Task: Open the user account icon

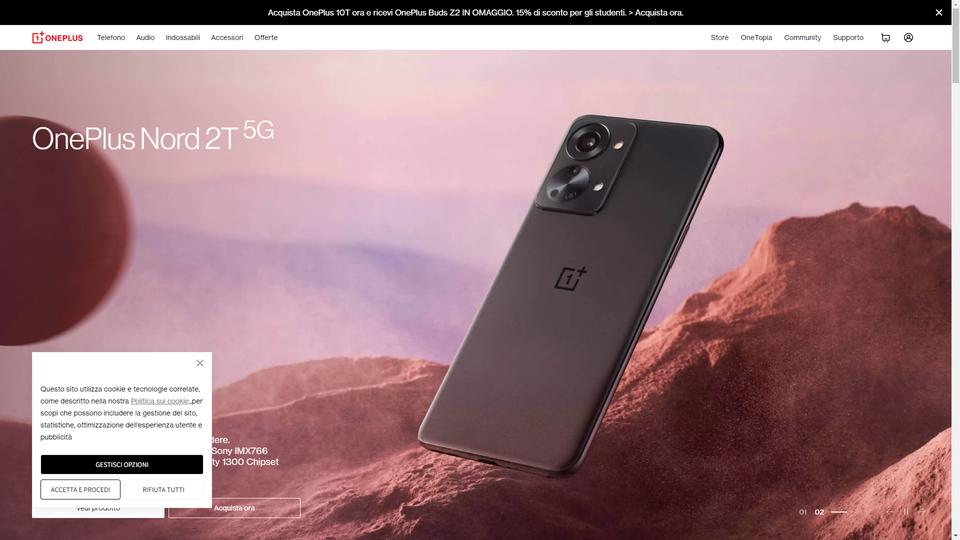Action: pyautogui.click(x=909, y=37)
